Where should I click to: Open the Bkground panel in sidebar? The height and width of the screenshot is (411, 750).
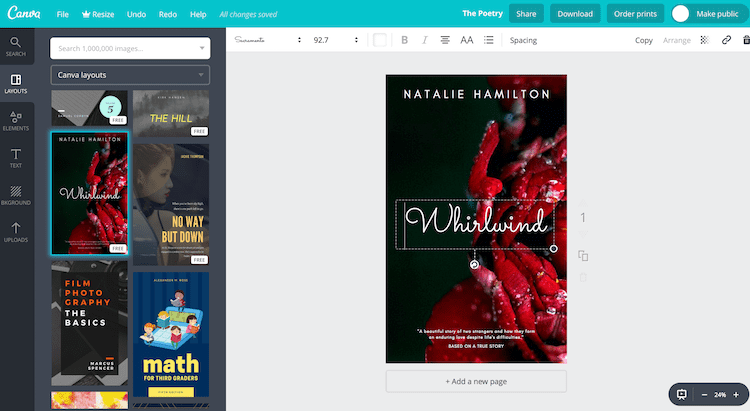[x=16, y=195]
